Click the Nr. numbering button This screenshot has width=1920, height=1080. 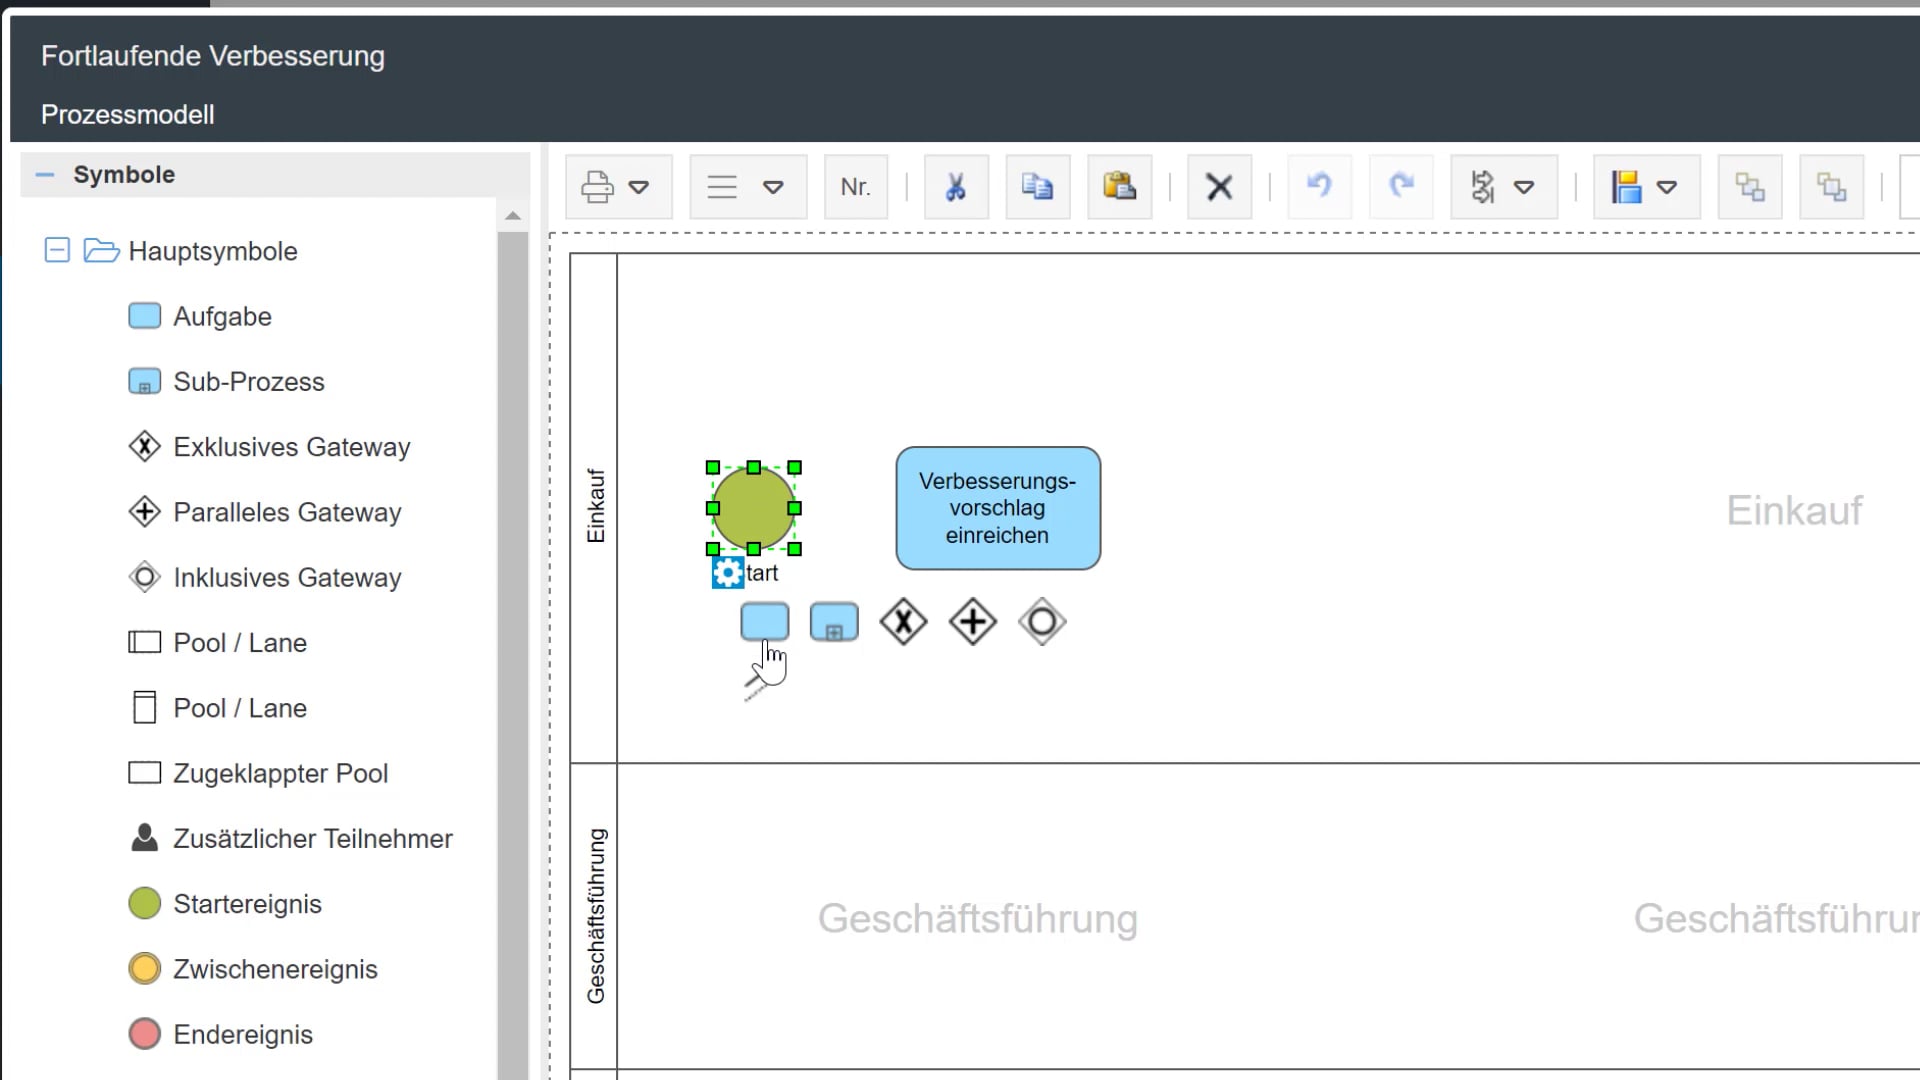(x=855, y=187)
